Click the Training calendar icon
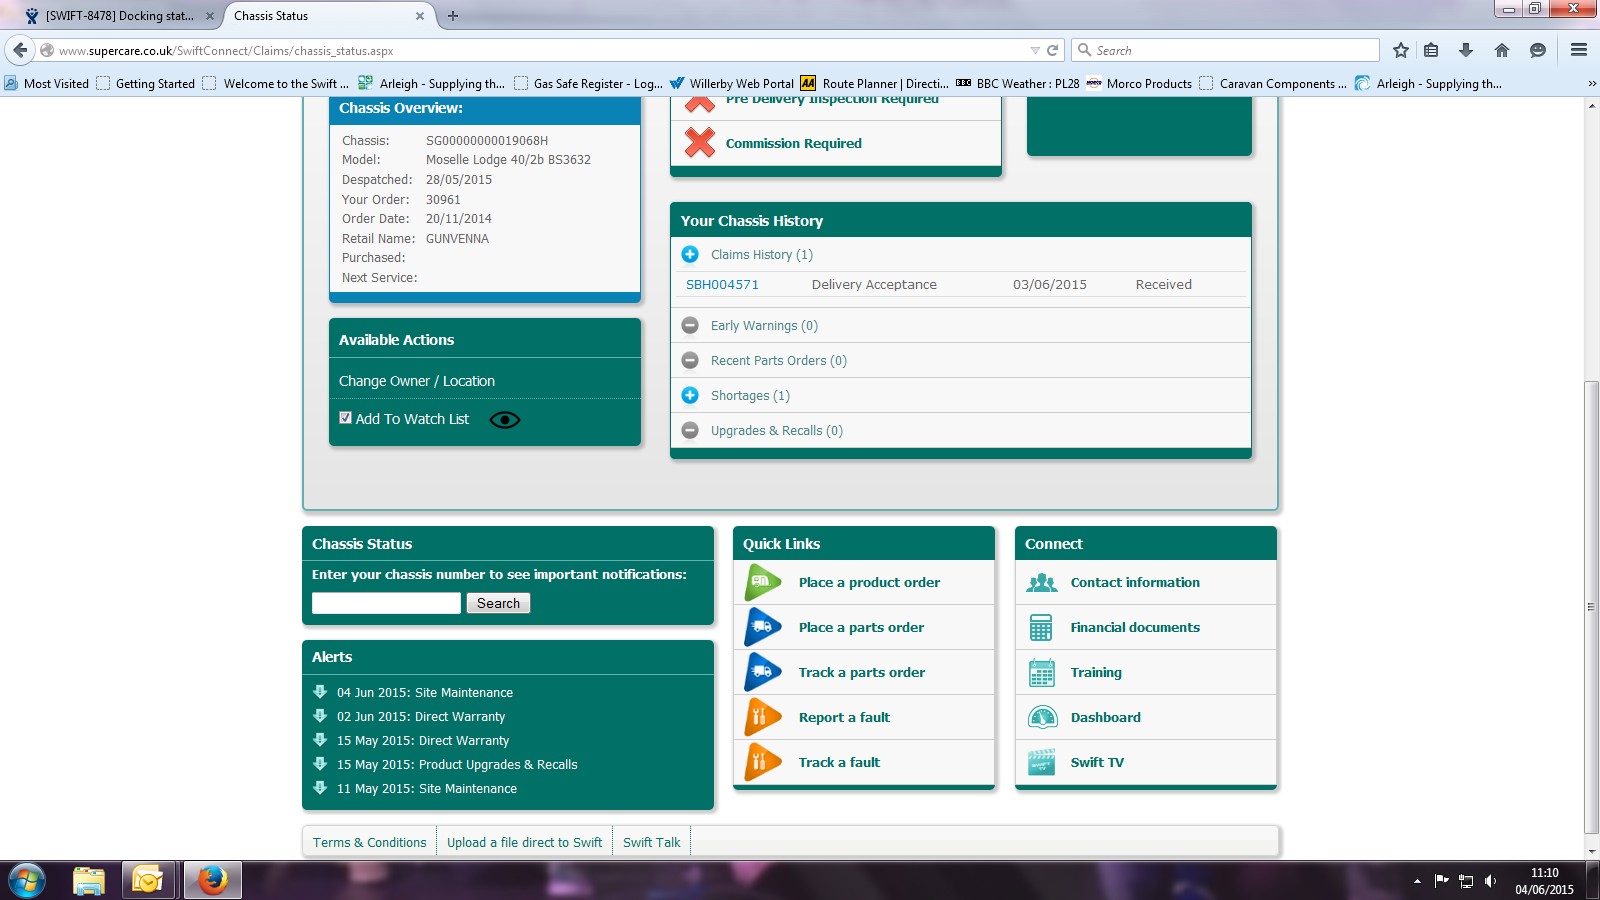Screen dimensions: 1600x900 [1041, 673]
